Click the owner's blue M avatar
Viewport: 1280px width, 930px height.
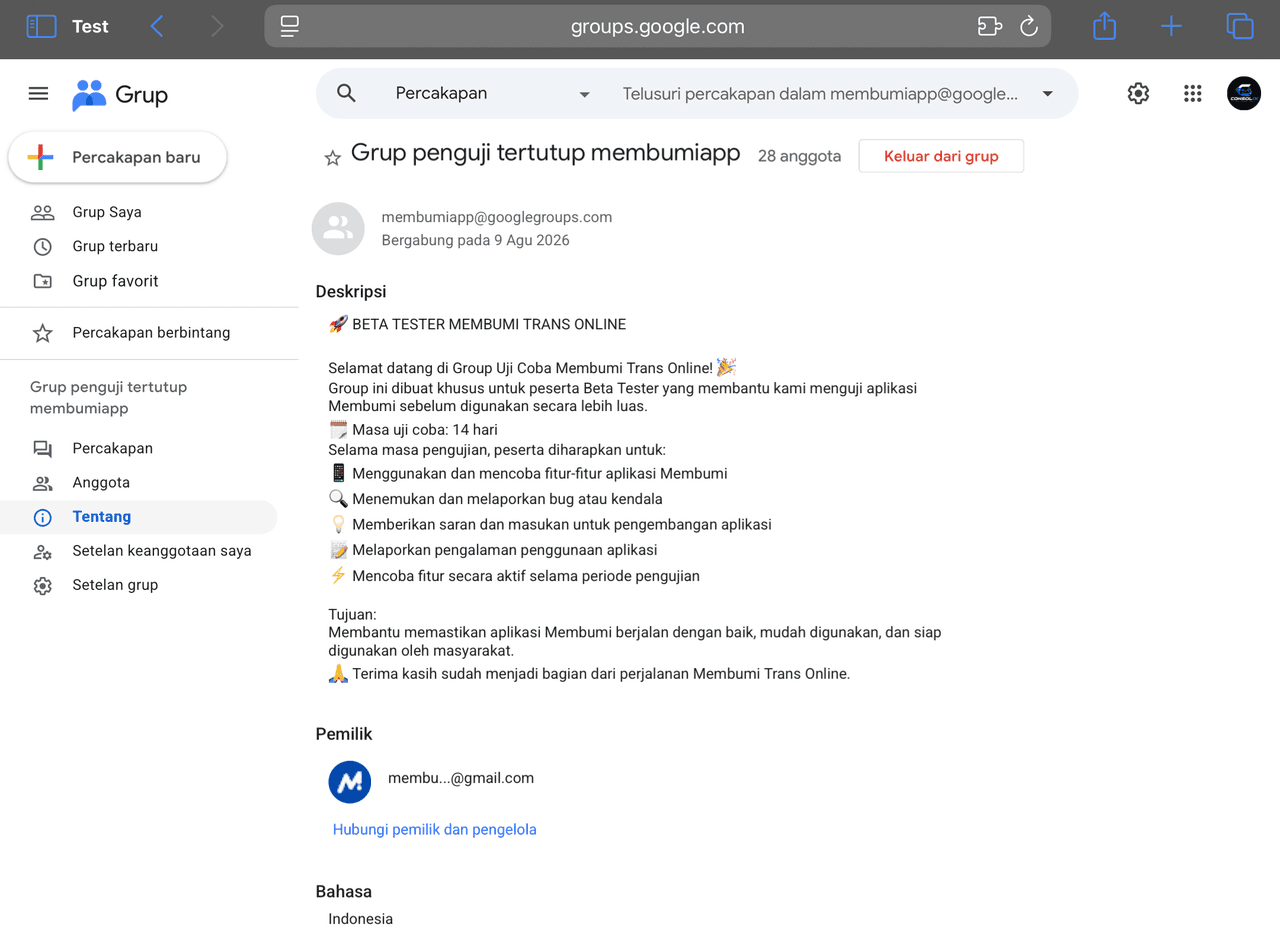tap(350, 782)
